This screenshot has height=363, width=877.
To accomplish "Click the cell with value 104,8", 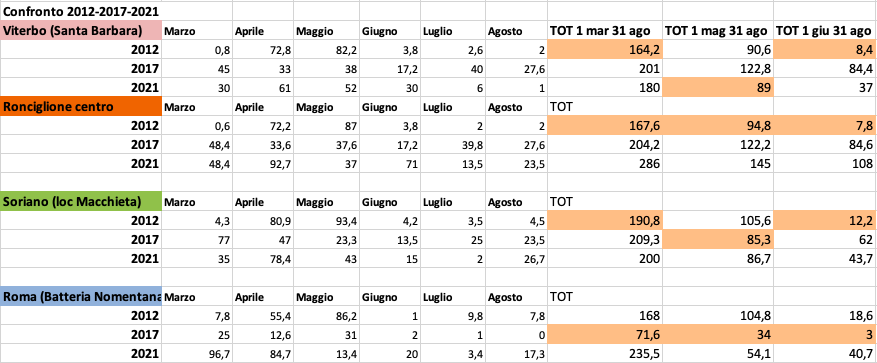I will click(718, 316).
